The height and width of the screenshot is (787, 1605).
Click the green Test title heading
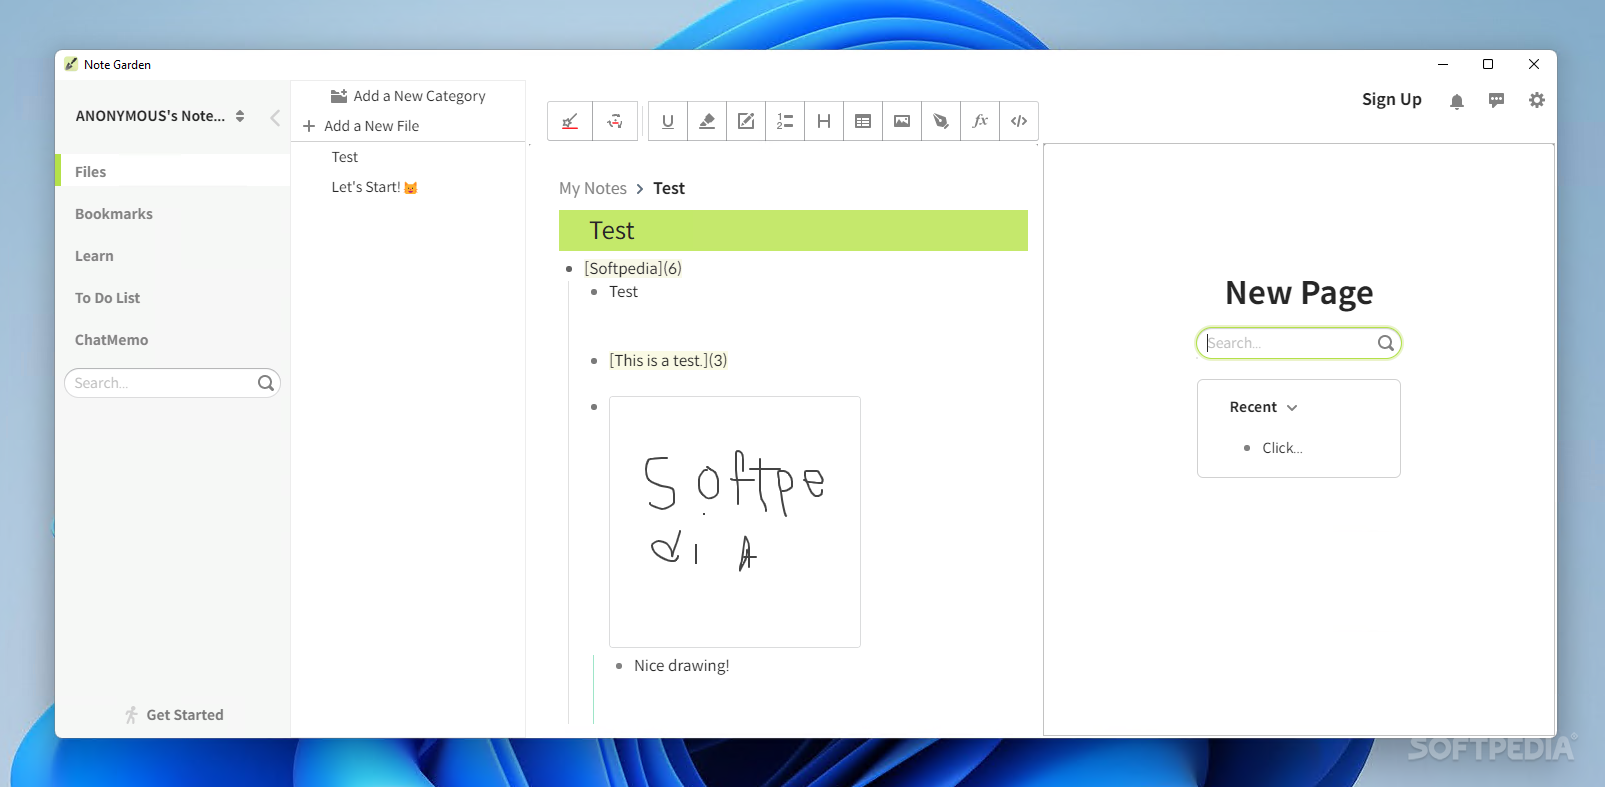793,231
